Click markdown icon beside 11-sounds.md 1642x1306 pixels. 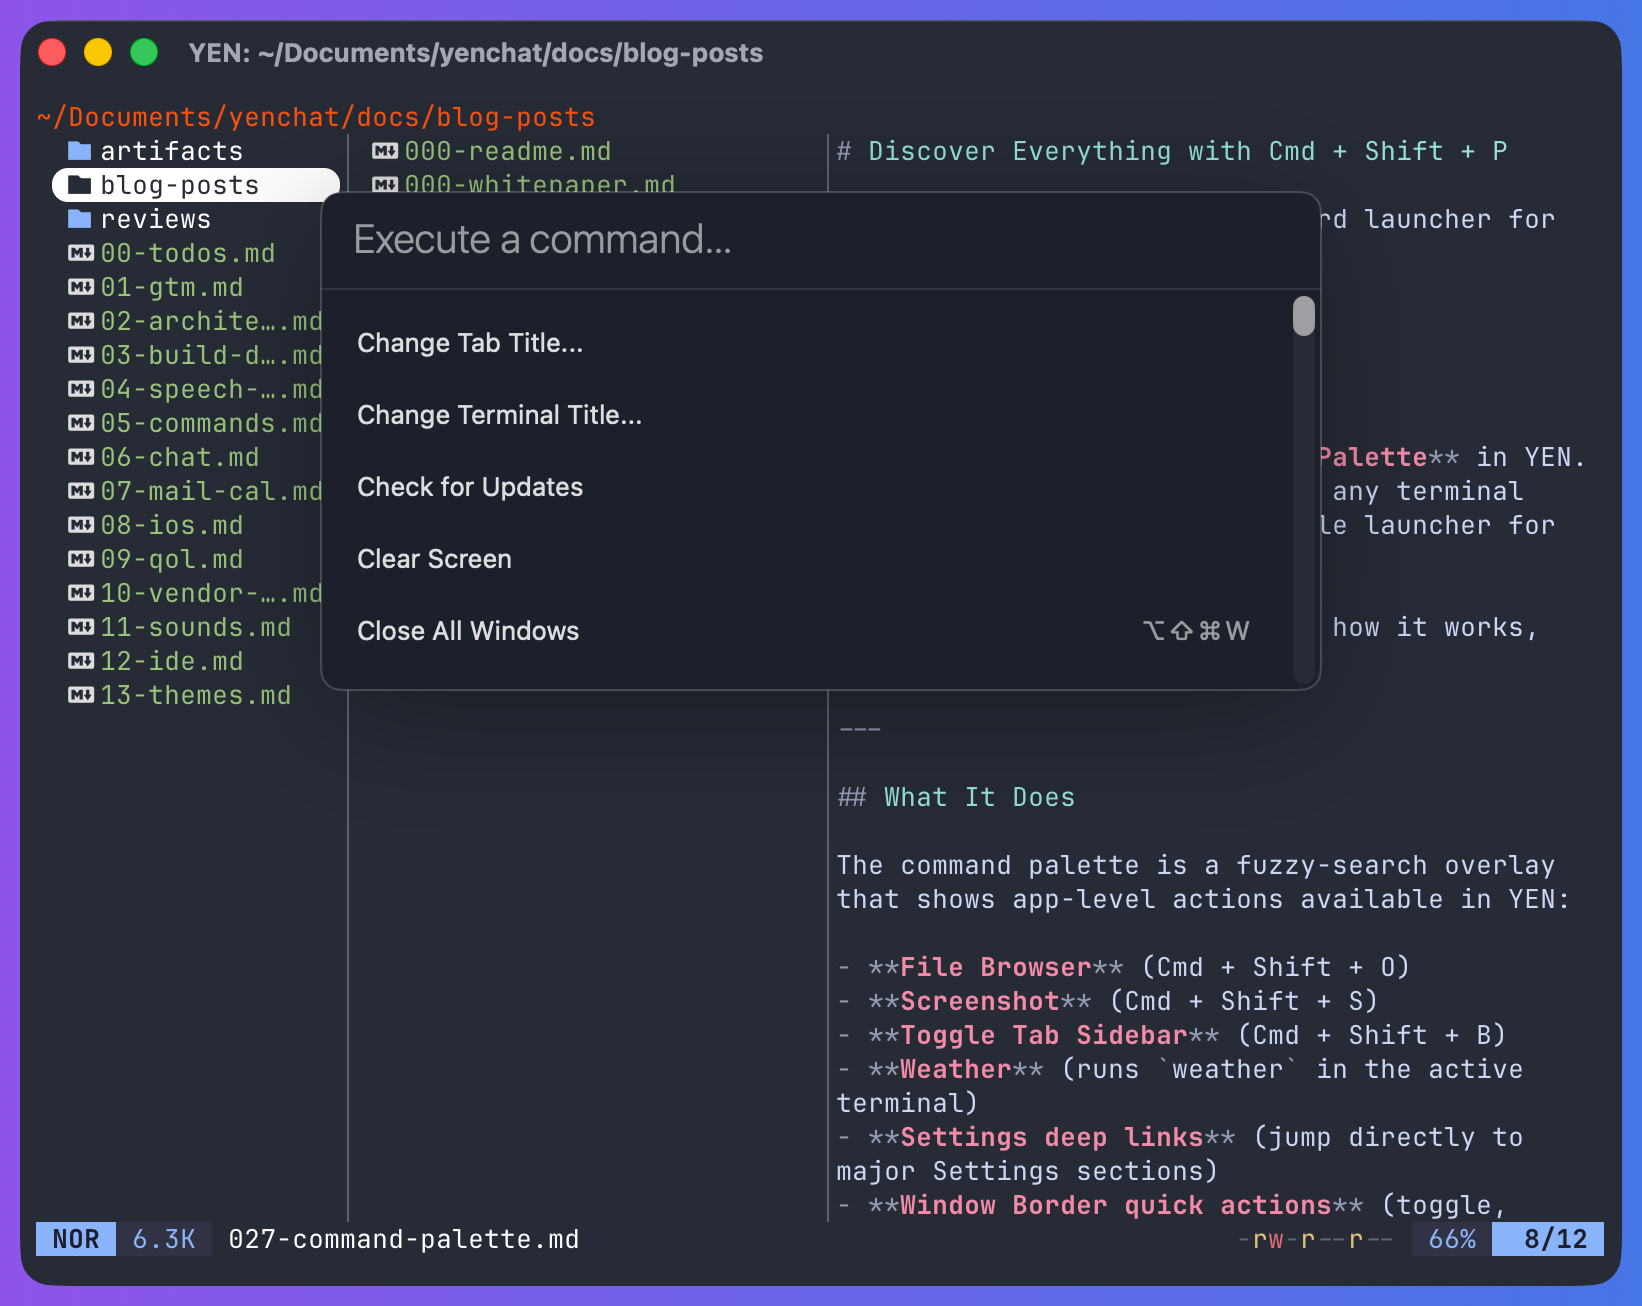pos(81,627)
